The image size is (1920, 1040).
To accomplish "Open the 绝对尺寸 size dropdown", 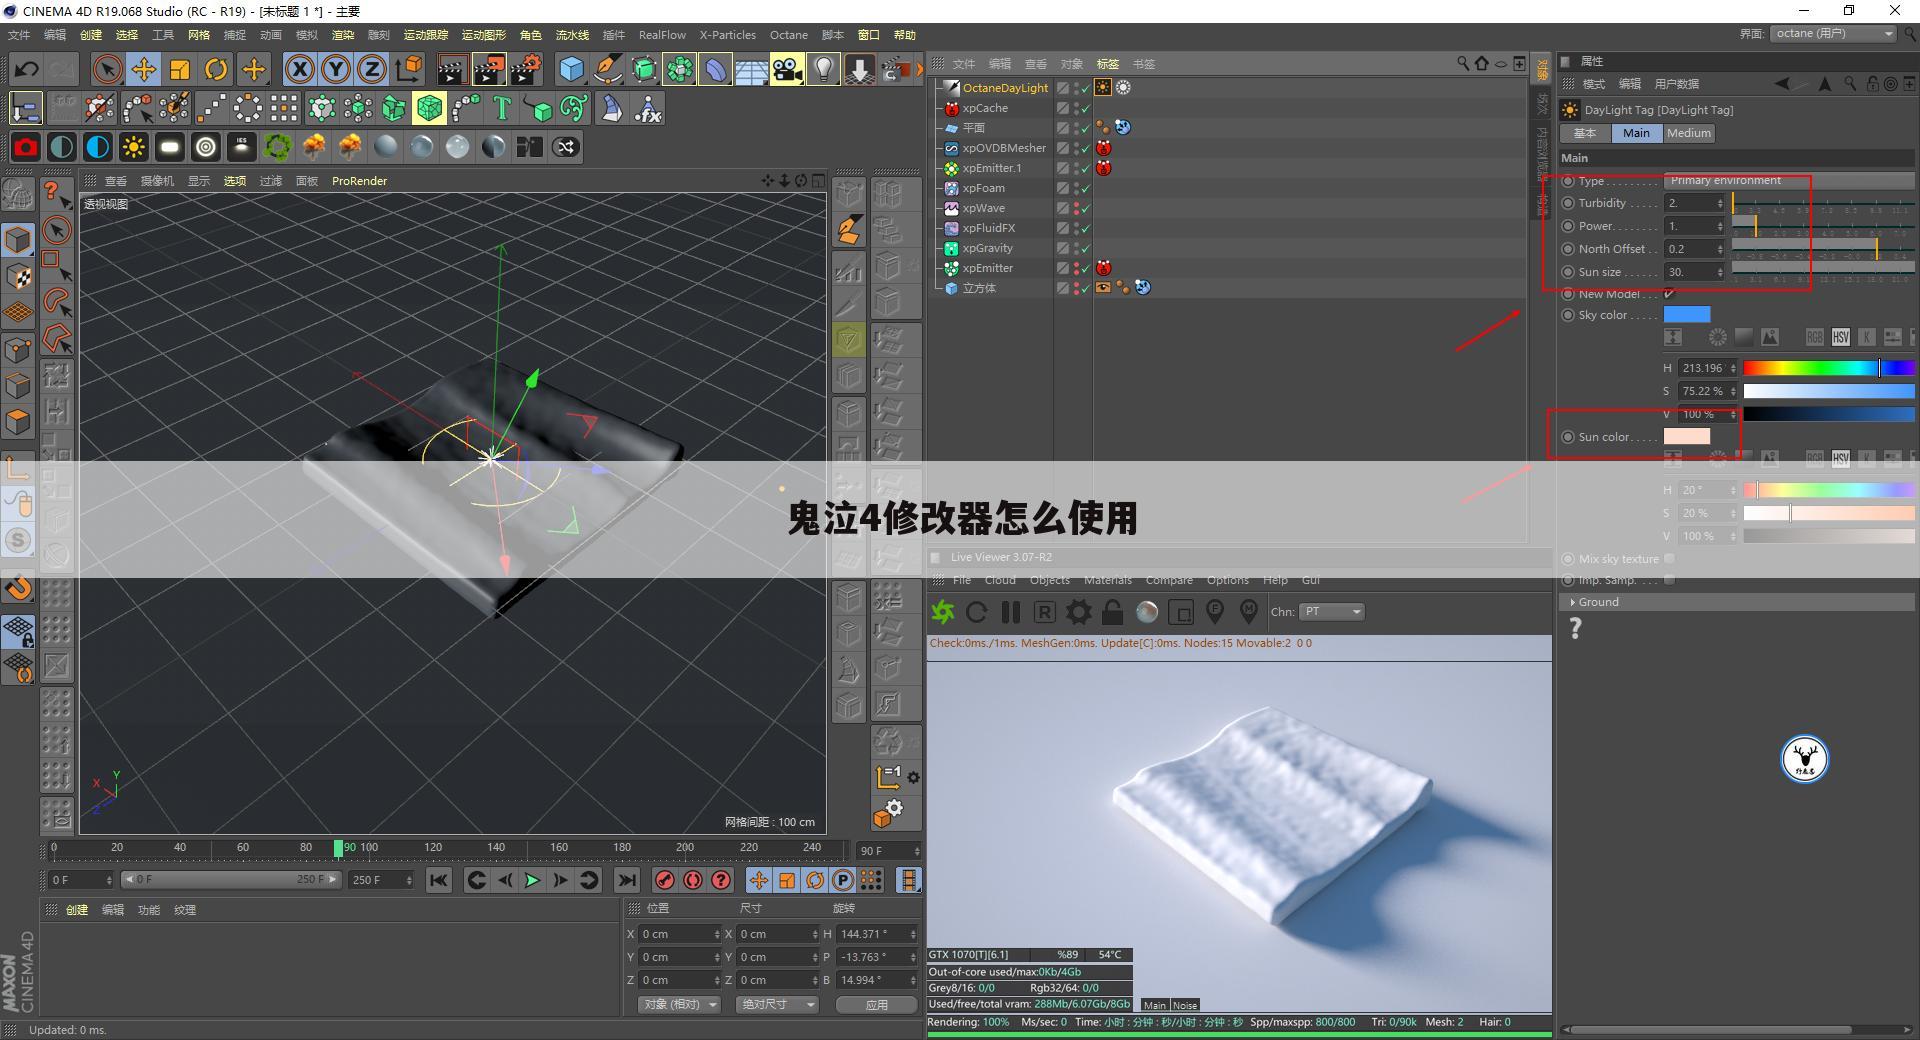I will pyautogui.click(x=777, y=1004).
